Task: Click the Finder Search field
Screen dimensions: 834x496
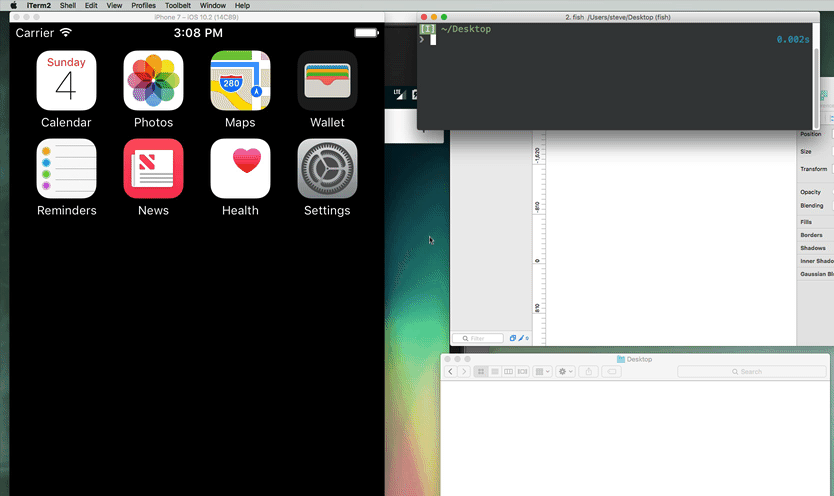Action: (752, 372)
